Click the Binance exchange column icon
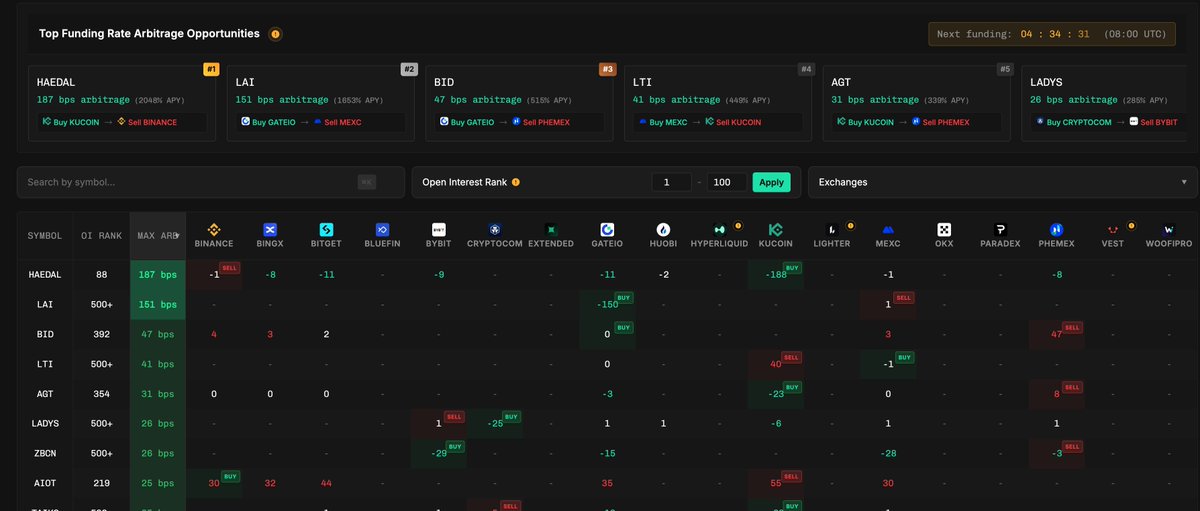The image size is (1200, 511). coord(214,230)
